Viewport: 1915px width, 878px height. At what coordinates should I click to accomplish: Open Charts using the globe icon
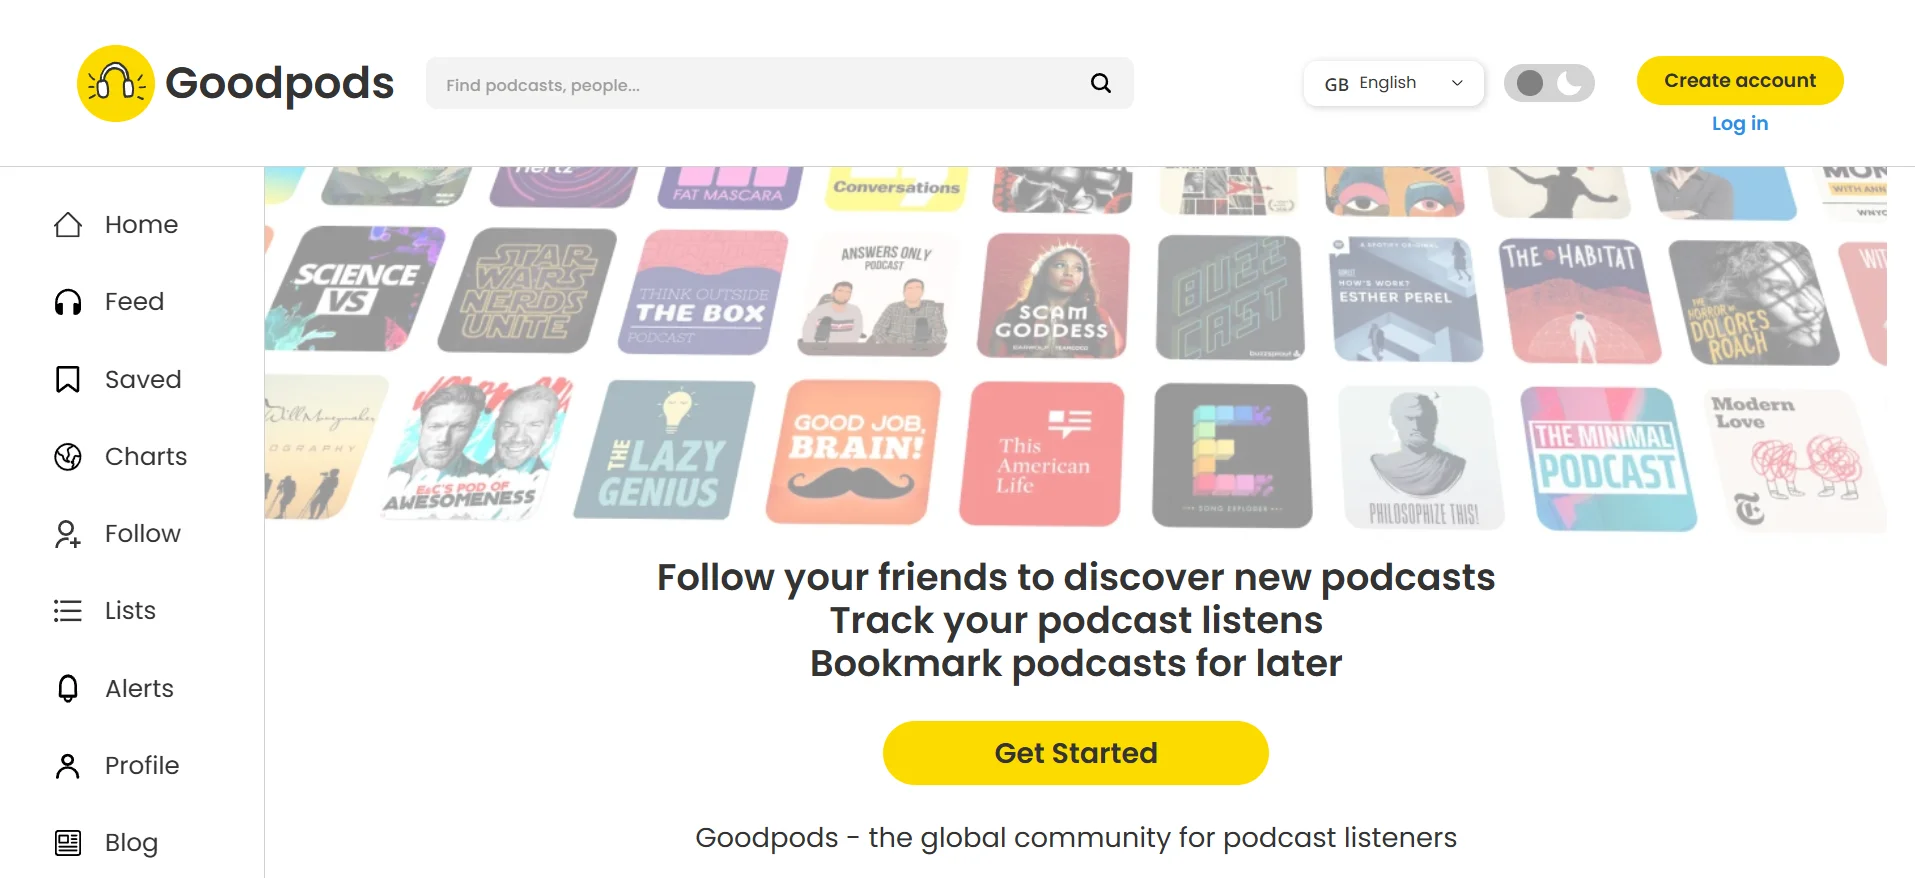tap(66, 456)
